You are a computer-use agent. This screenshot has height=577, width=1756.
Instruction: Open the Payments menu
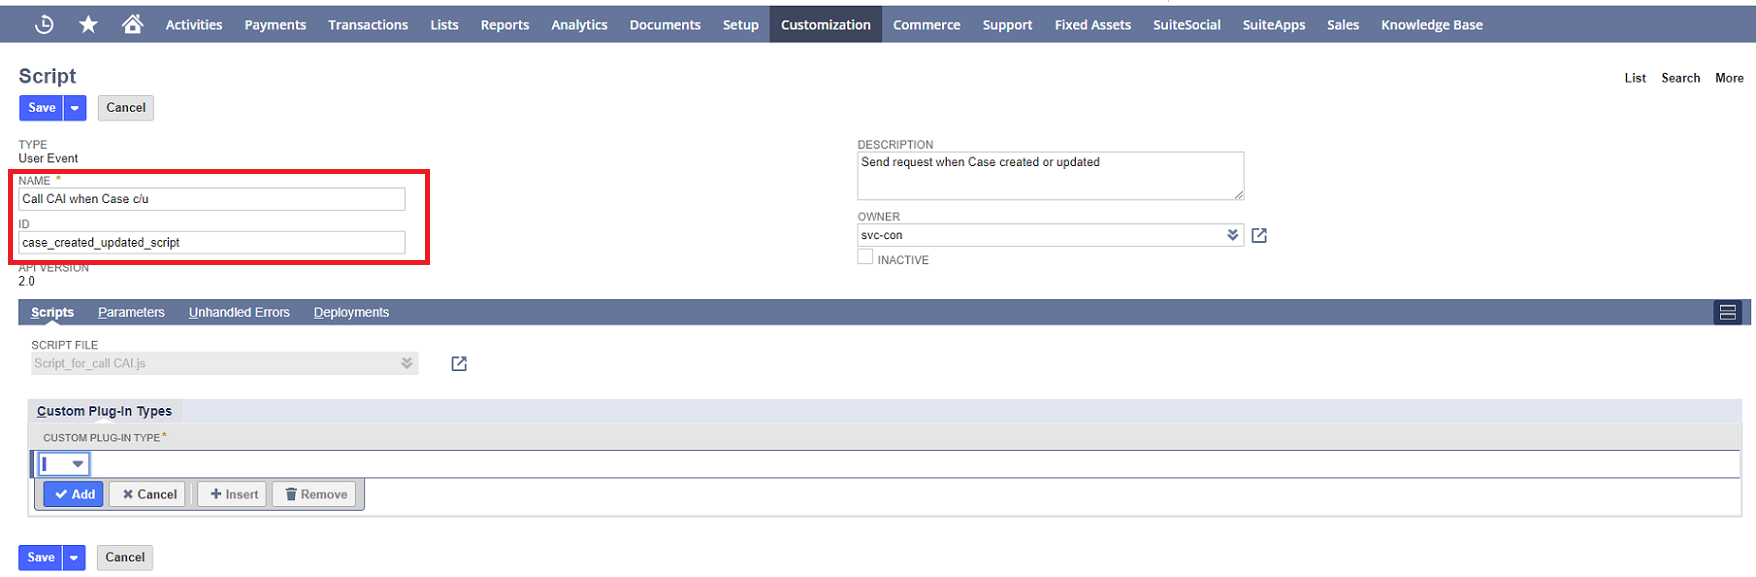point(275,25)
